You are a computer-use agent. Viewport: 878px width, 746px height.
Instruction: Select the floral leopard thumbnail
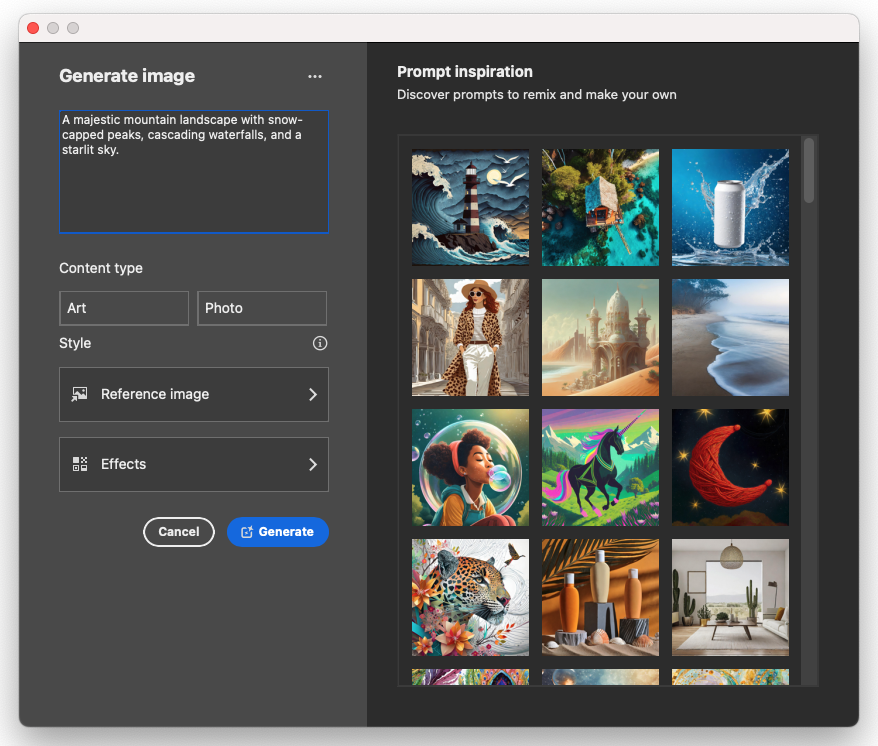pos(470,597)
